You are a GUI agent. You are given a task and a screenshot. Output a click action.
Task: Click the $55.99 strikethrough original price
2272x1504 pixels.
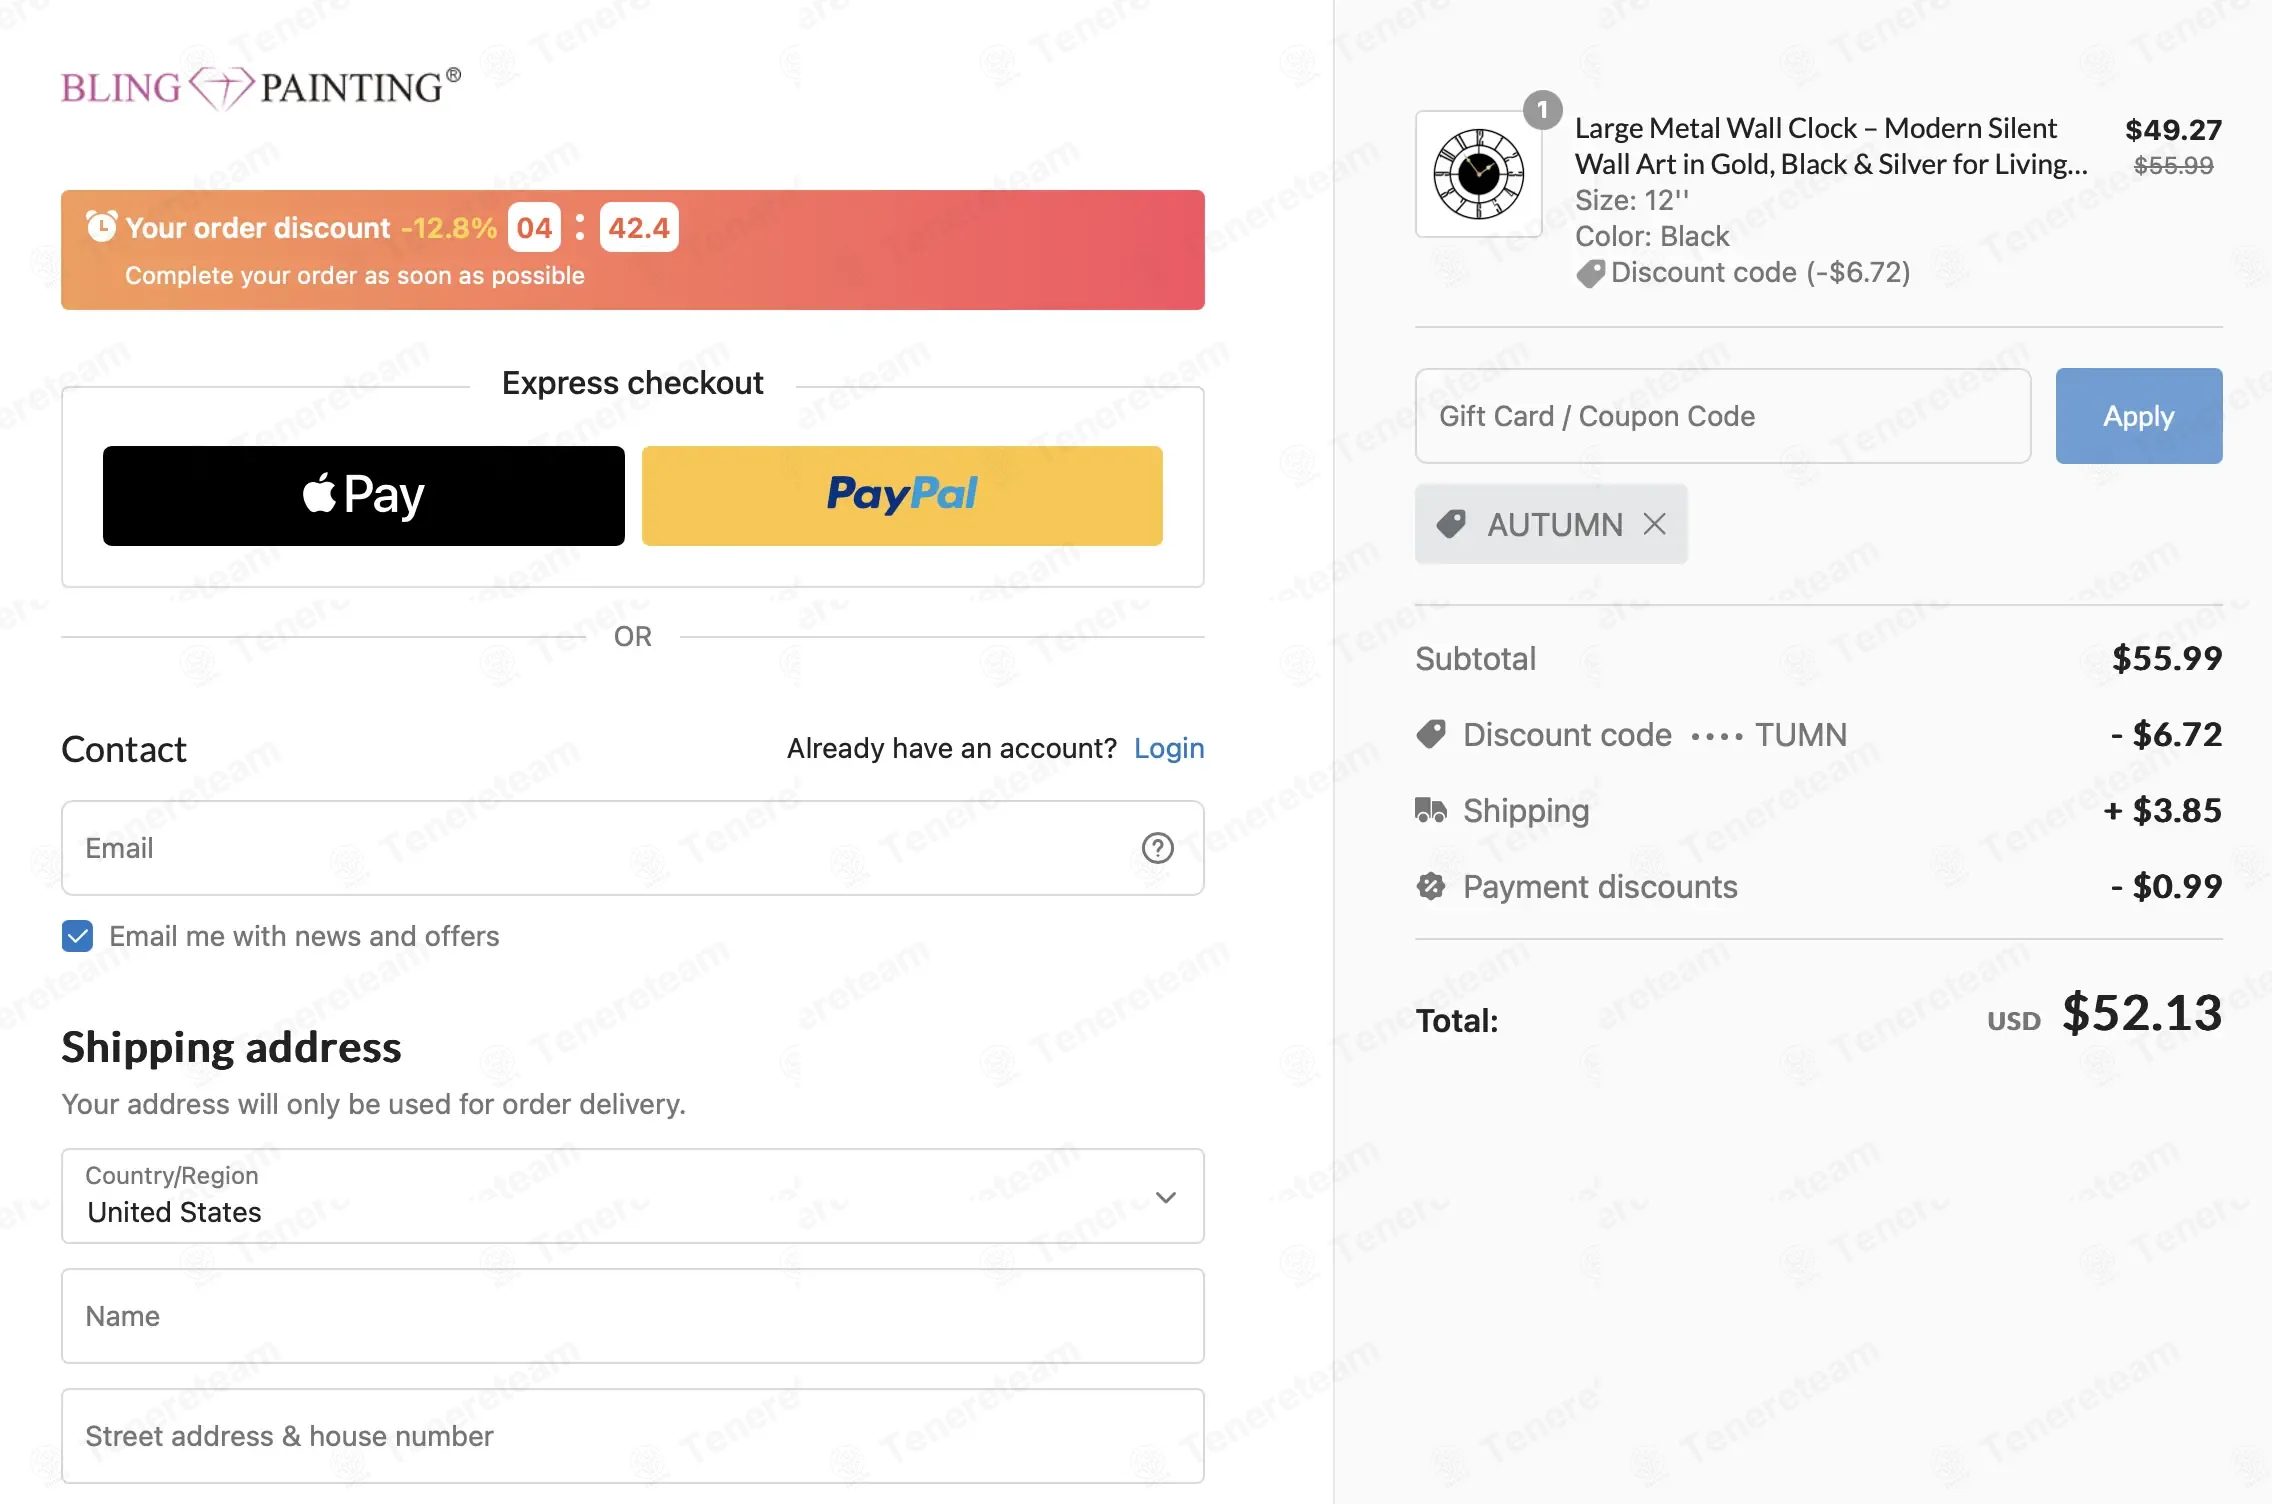point(2173,166)
